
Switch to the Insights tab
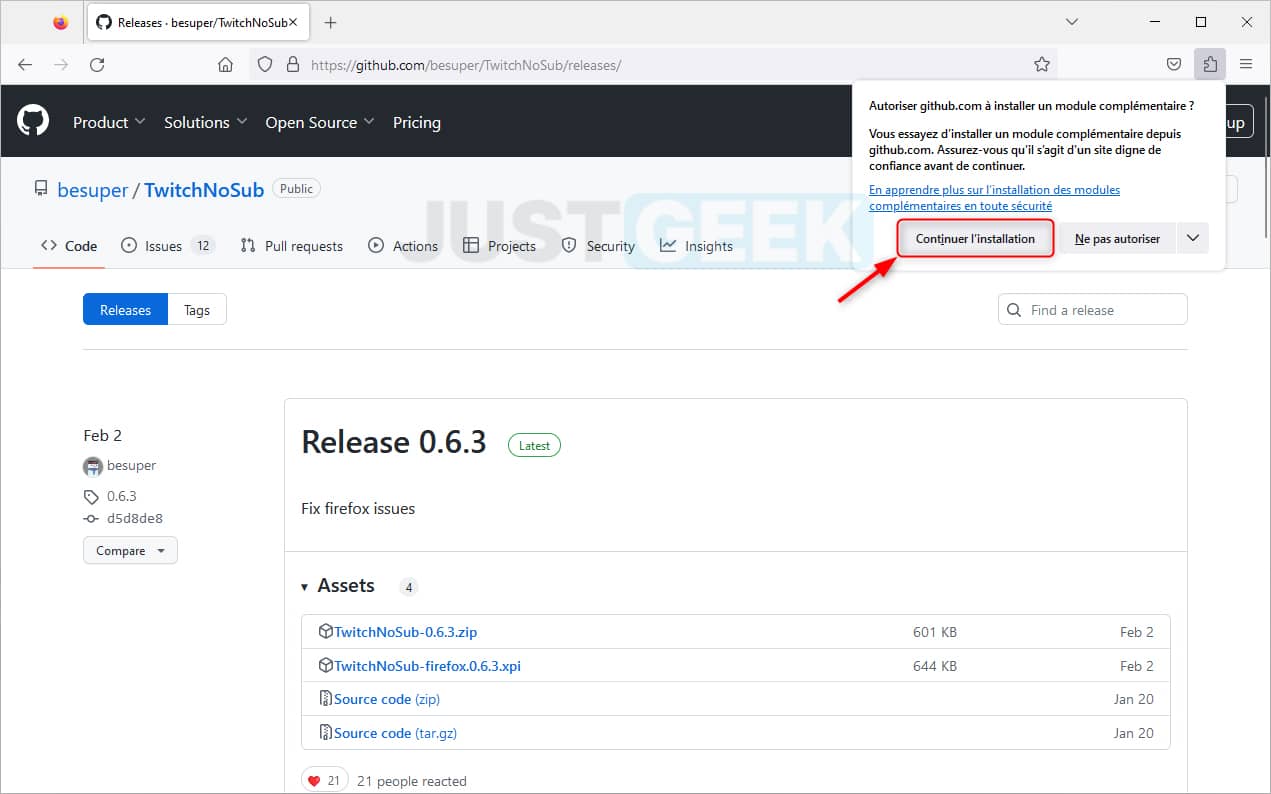[x=696, y=246]
